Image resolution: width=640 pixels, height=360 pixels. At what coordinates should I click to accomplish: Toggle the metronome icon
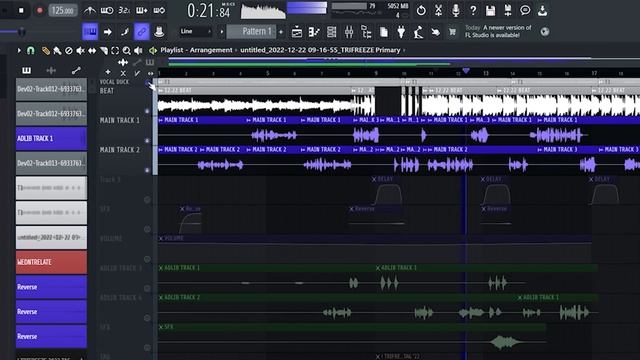tap(89, 10)
